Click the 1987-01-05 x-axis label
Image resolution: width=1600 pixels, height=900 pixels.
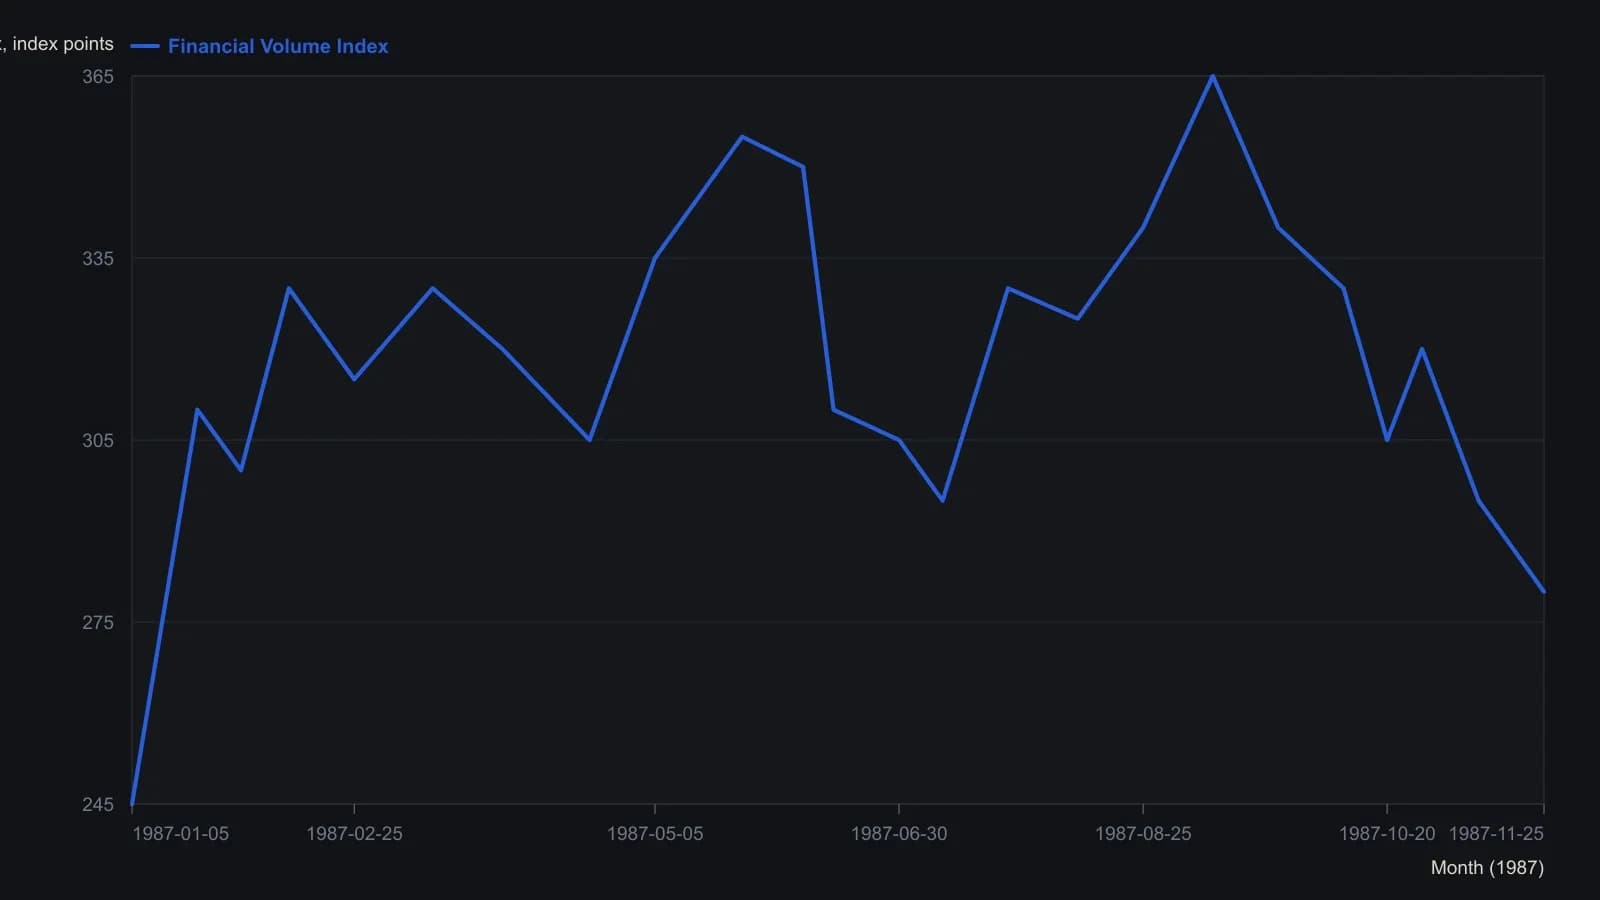181,834
